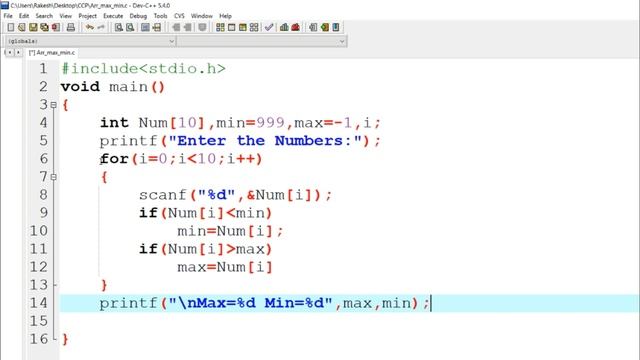
Task: Click the 'void main()' code line
Action: 113,87
